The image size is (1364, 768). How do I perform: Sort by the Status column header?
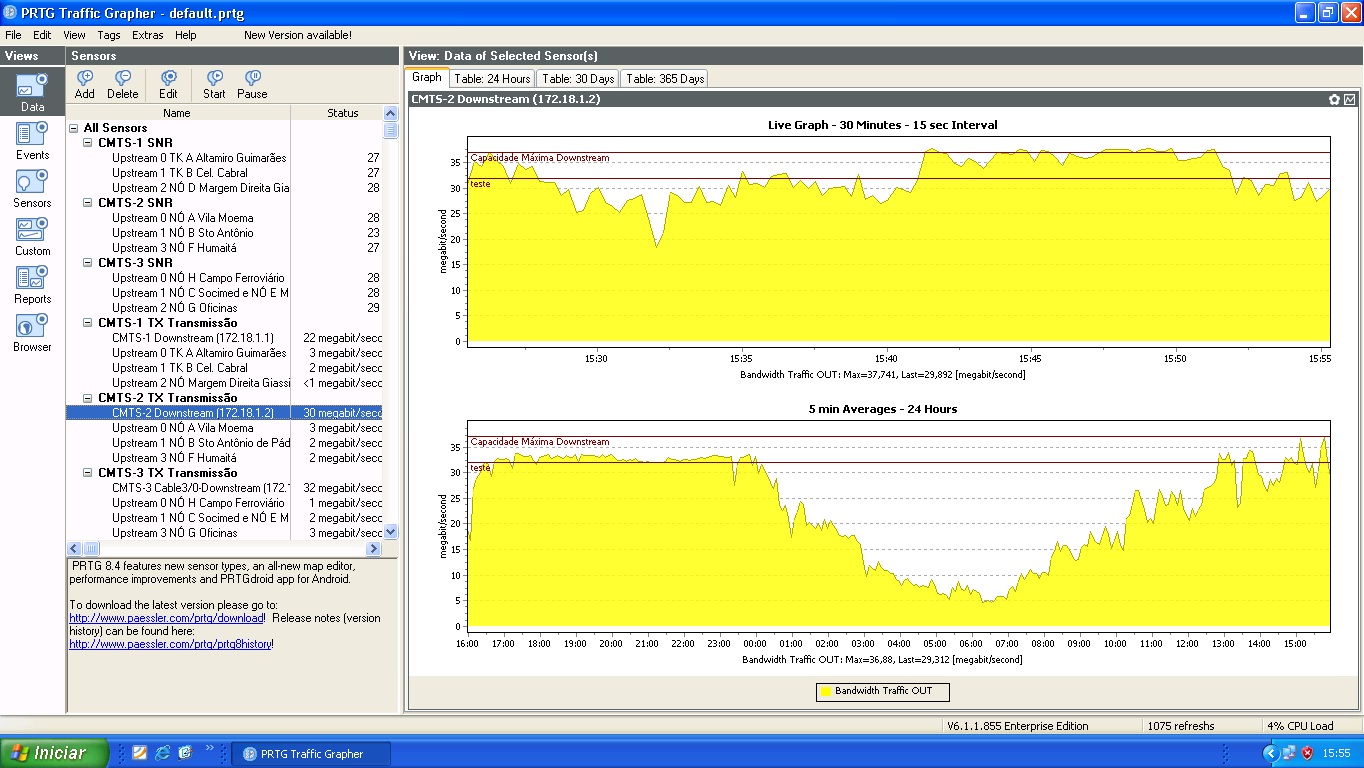(342, 113)
